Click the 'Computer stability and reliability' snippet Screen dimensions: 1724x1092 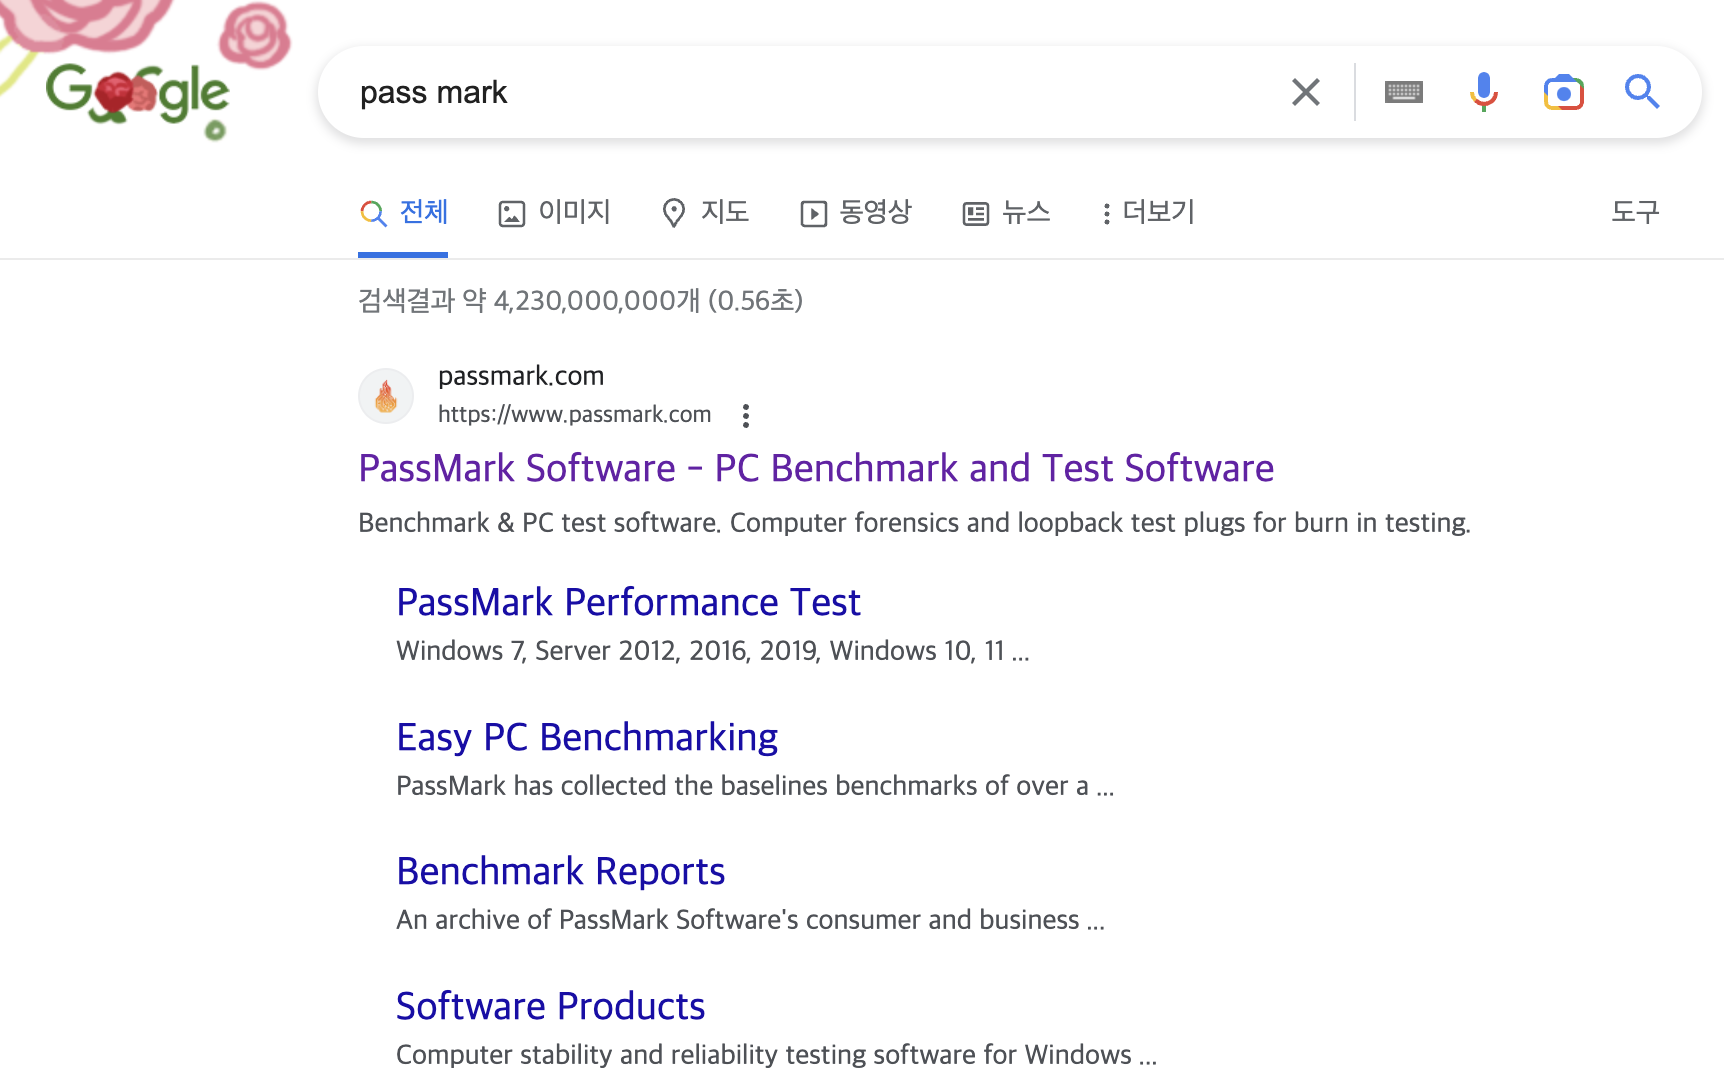tap(776, 1054)
